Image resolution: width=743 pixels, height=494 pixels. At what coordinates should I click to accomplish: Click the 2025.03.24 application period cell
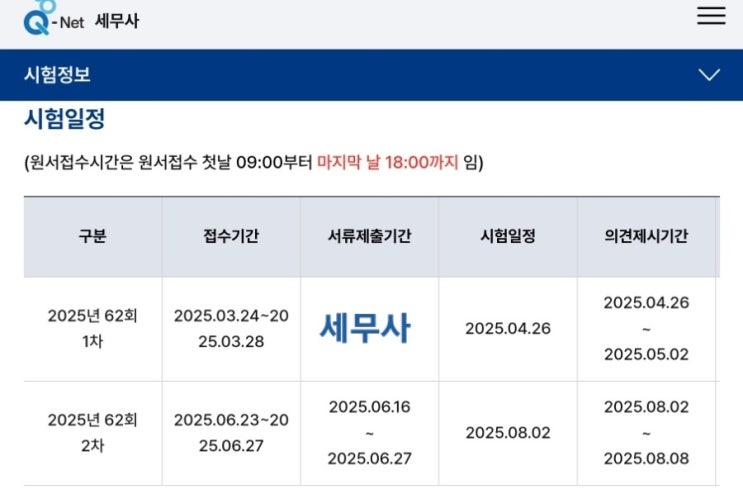coord(231,328)
